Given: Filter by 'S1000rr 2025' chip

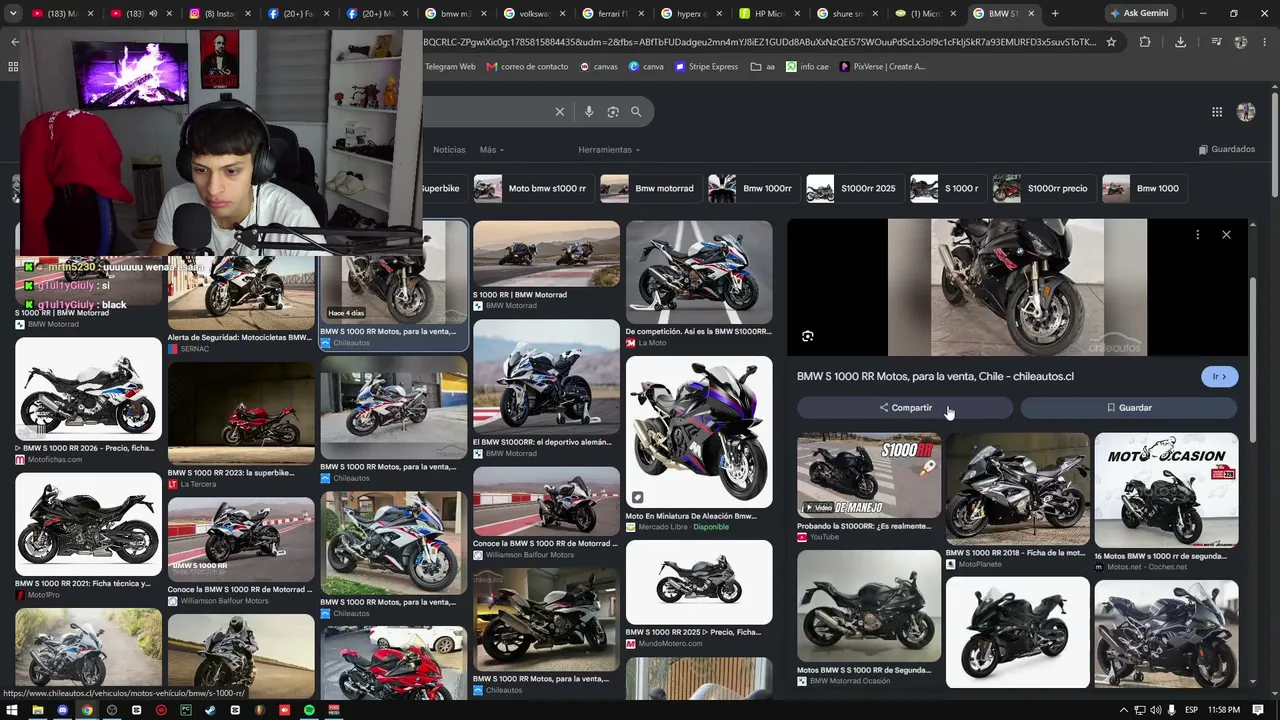Looking at the screenshot, I should tap(853, 188).
